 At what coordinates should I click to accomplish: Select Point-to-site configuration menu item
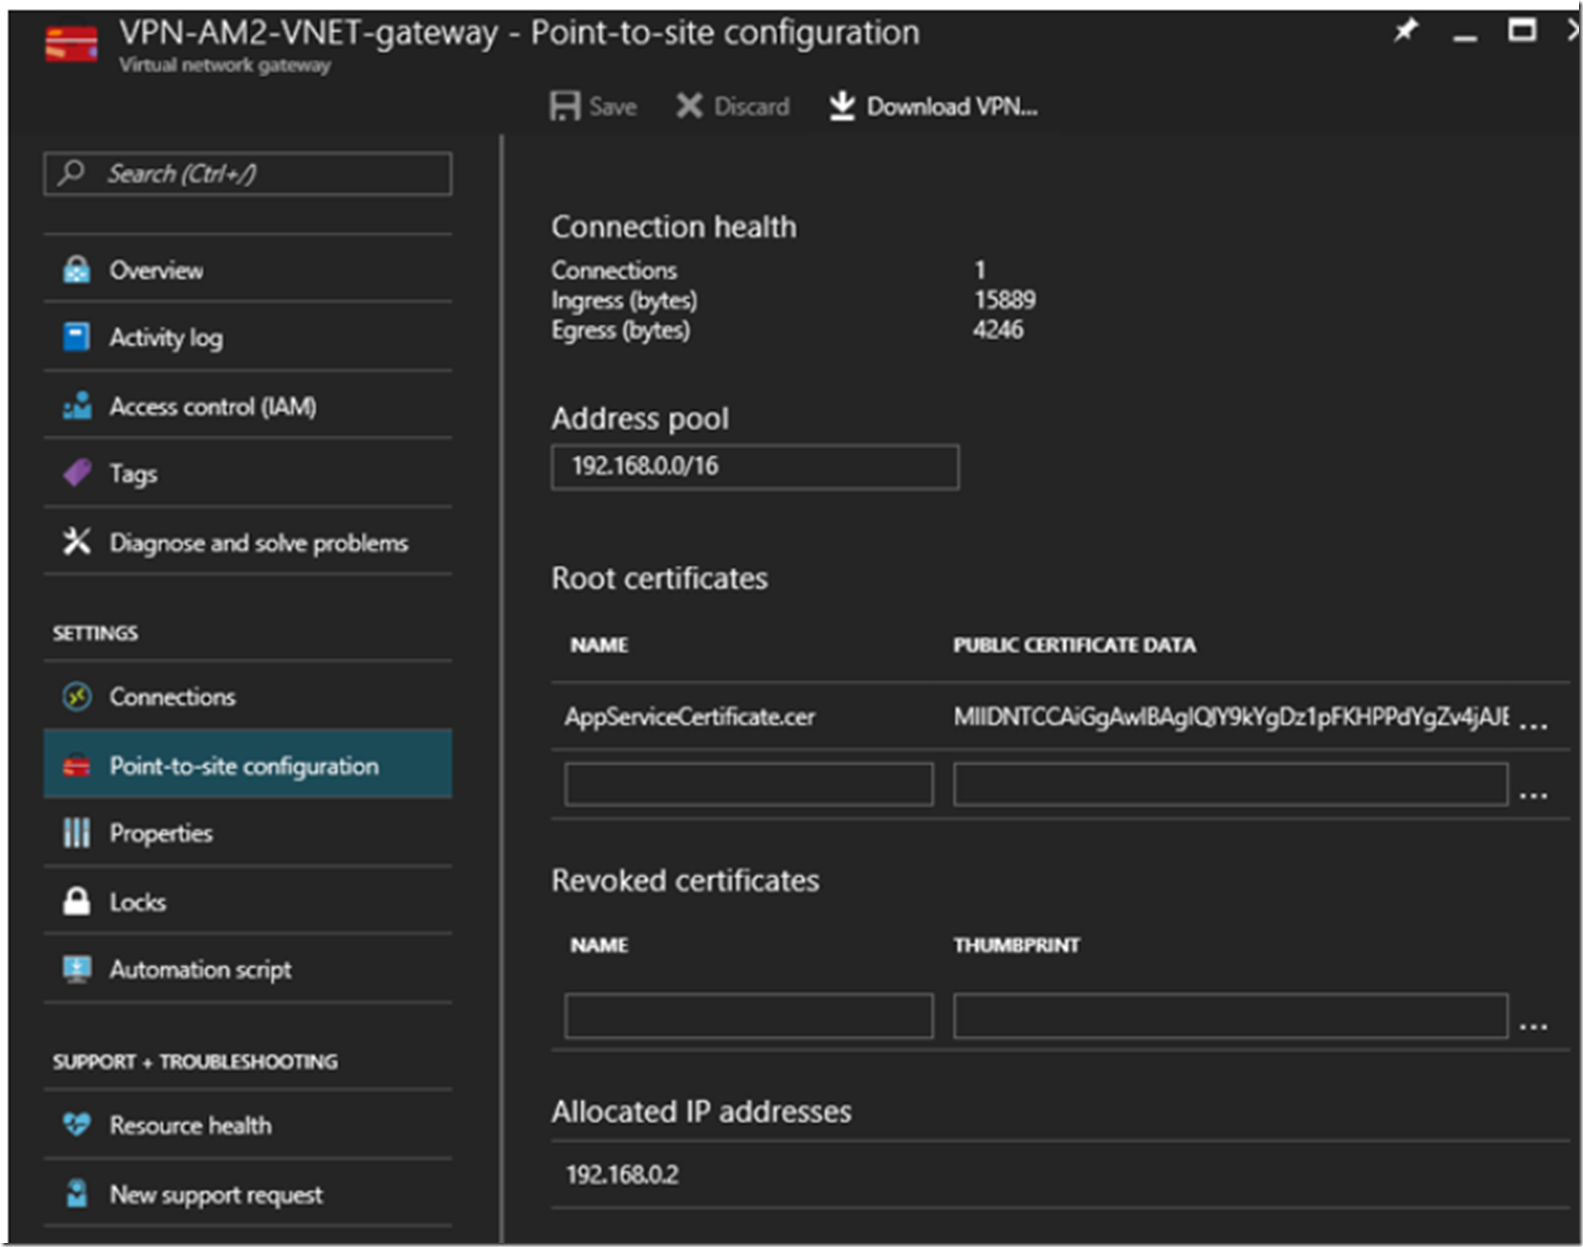pos(248,765)
